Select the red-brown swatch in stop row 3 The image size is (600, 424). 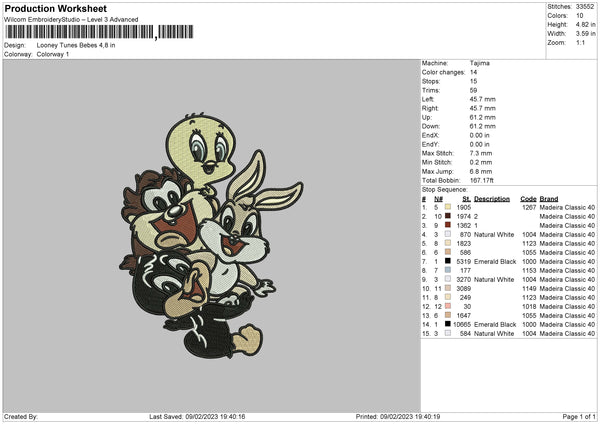point(448,225)
